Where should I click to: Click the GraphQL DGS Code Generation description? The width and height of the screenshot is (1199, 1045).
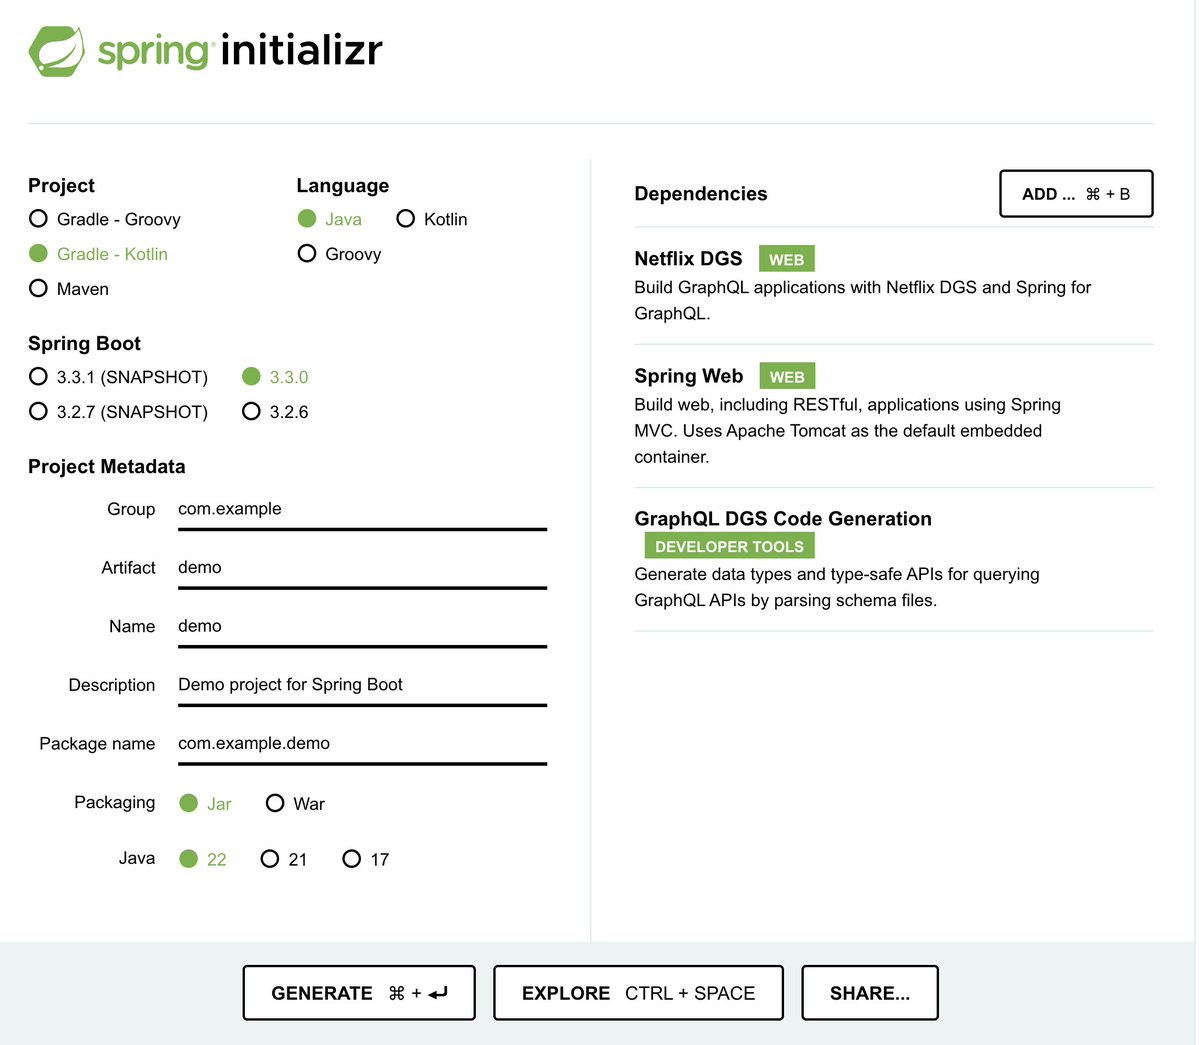[x=837, y=587]
